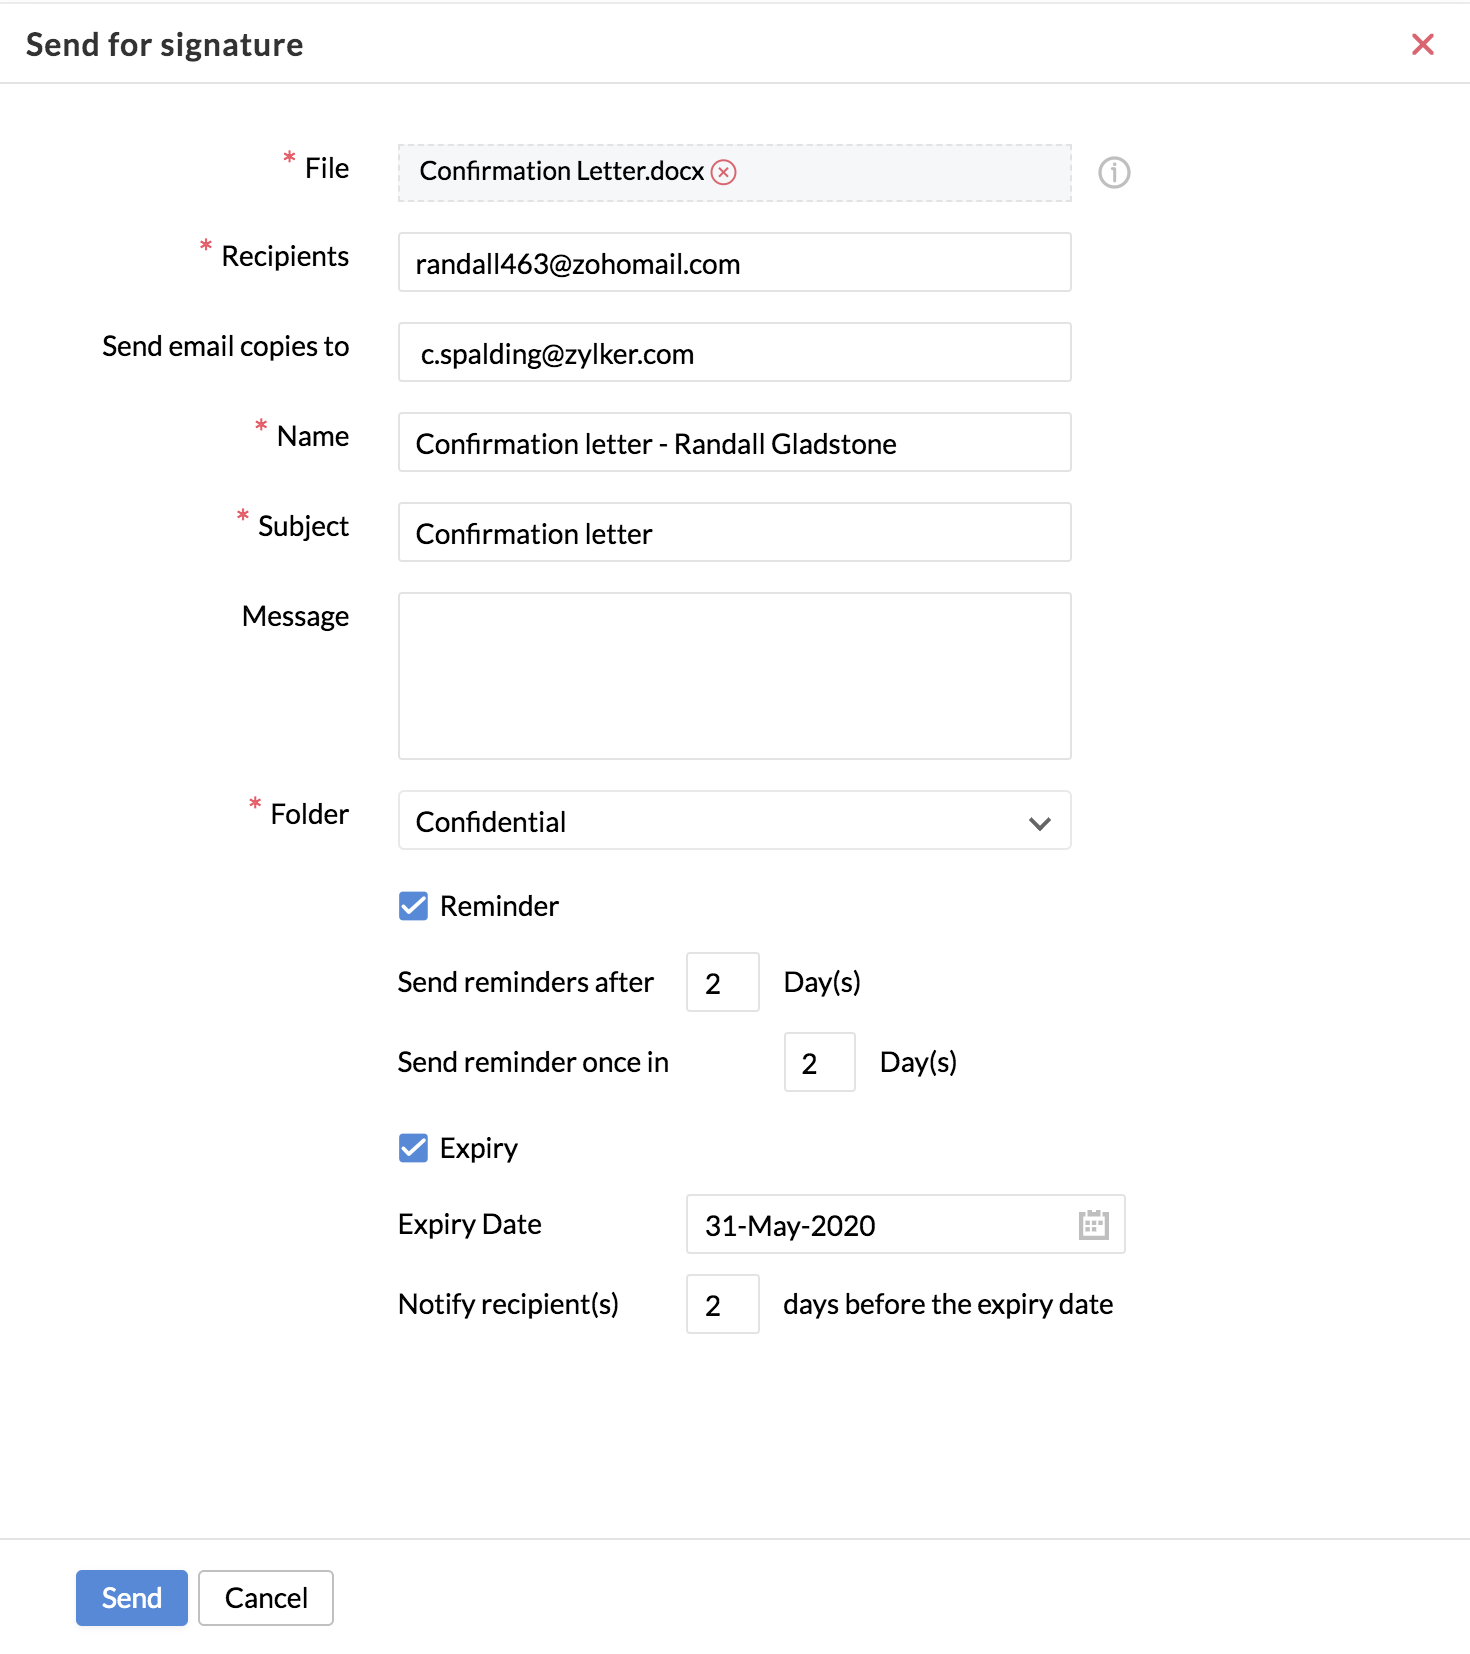Viewport: 1470px width, 1654px height.
Task: Click into the Message text area
Action: click(x=735, y=677)
